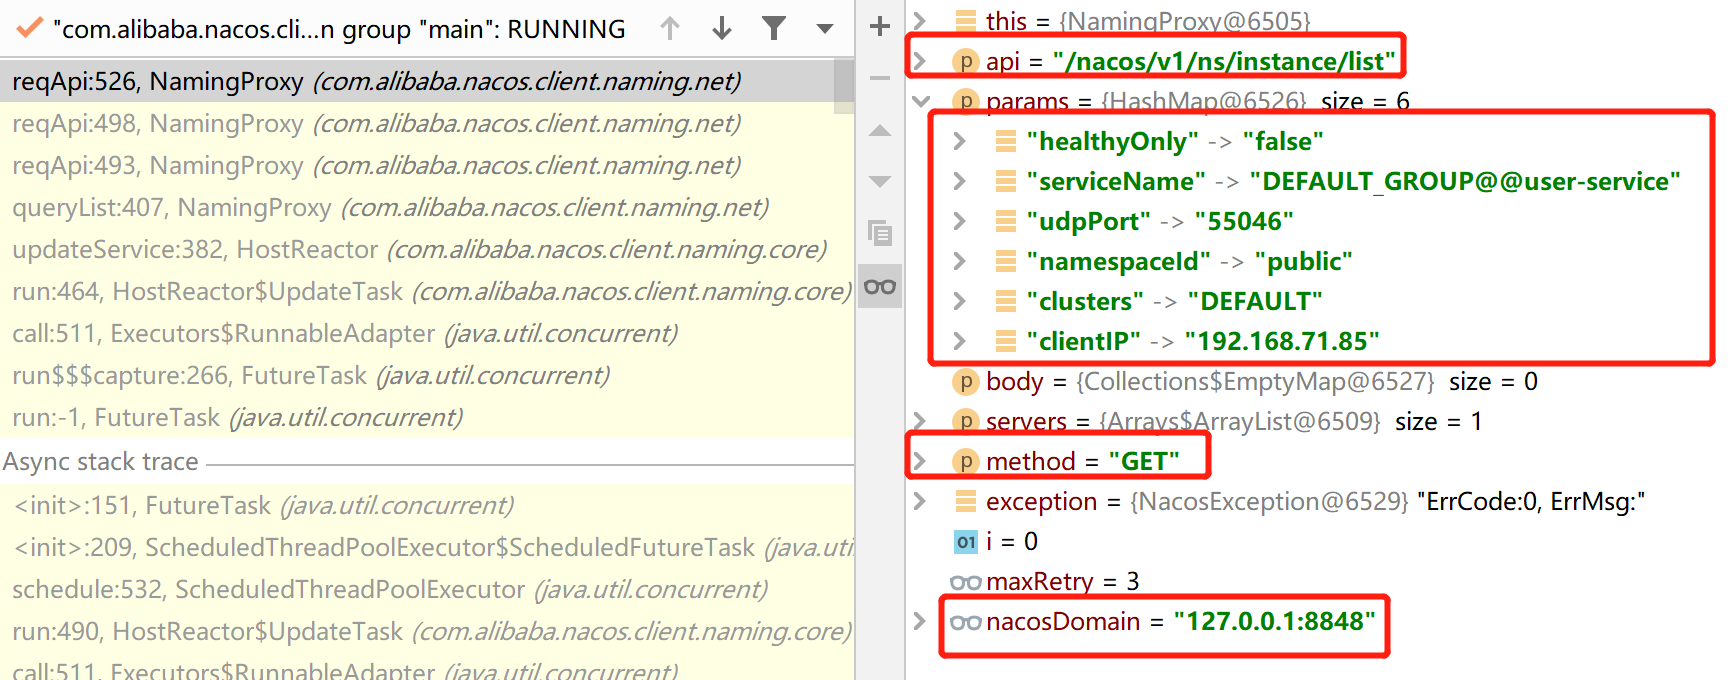Expand the healthyOnly map entry
1730x680 pixels.
960,141
